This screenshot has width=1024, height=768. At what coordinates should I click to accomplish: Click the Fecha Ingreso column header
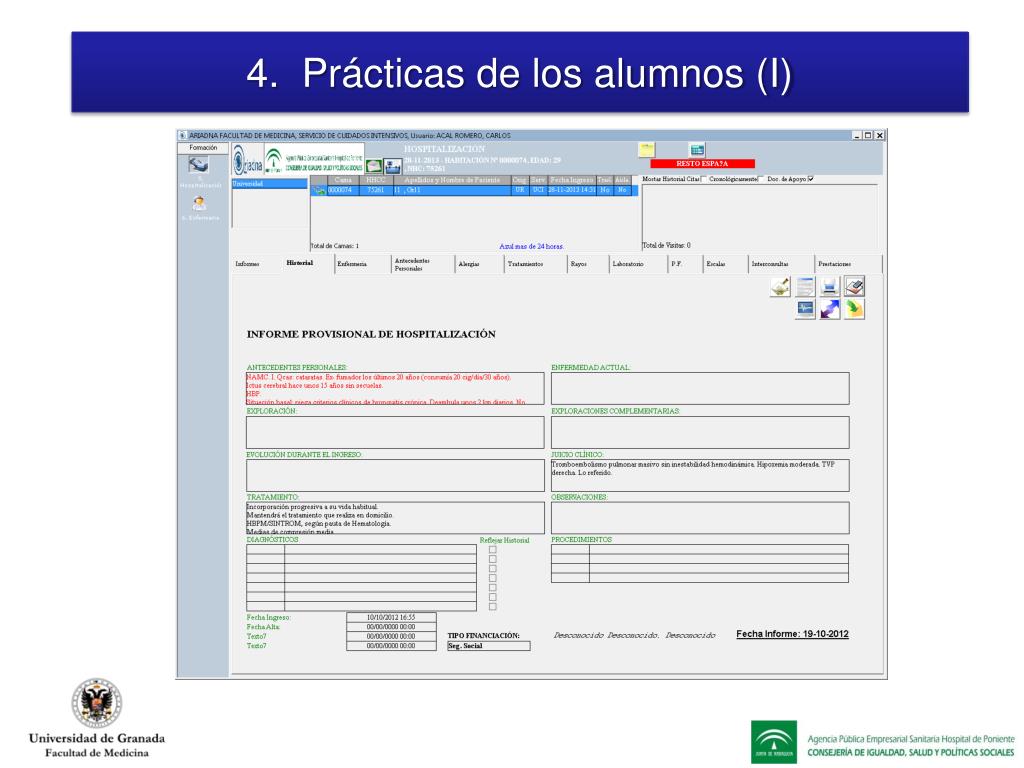[x=571, y=180]
